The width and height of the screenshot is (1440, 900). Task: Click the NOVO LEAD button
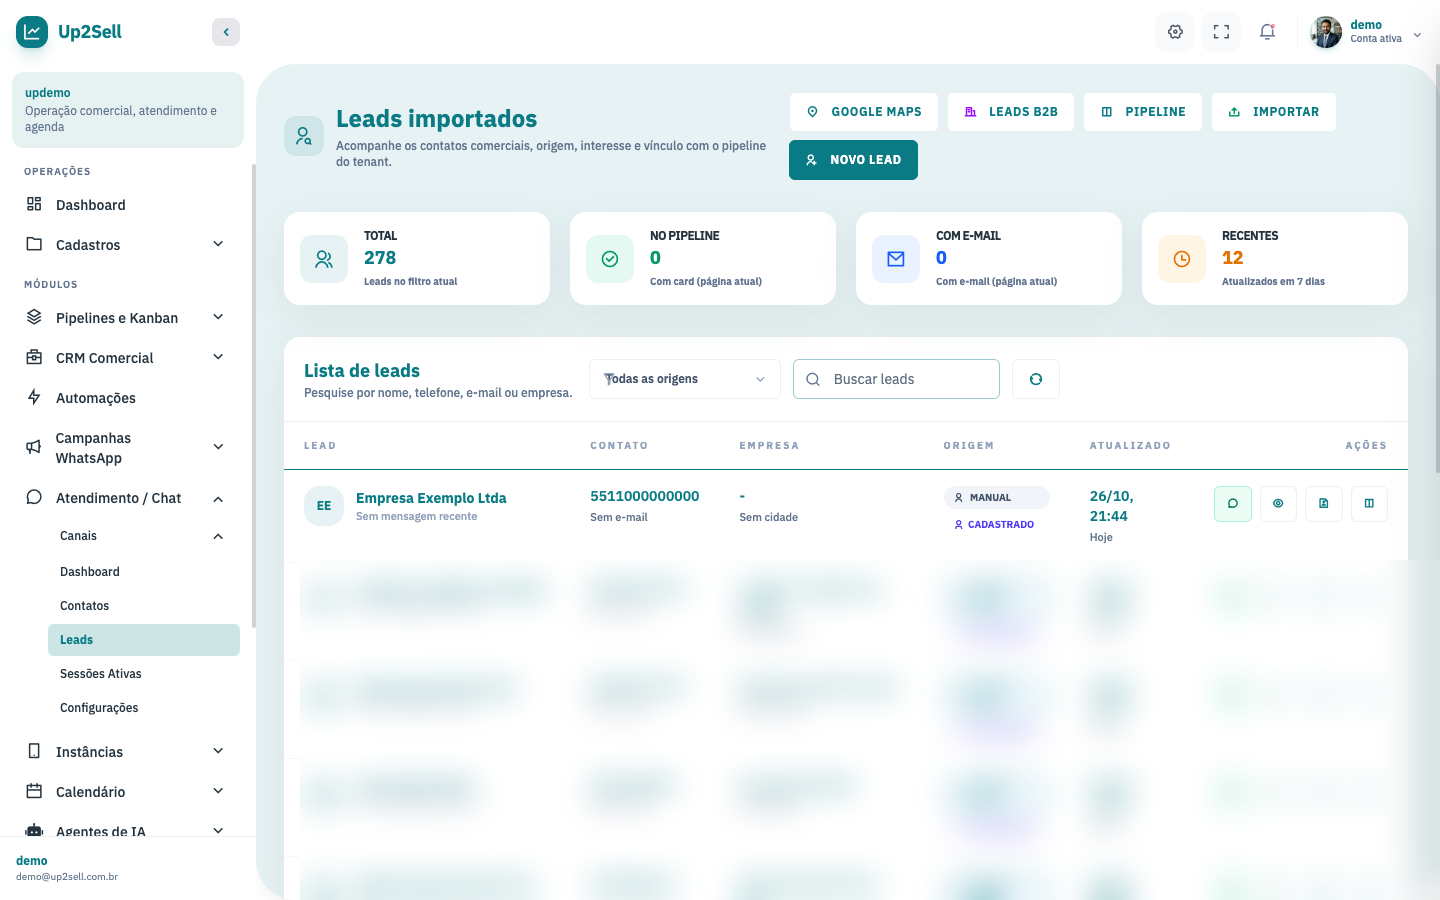(x=853, y=160)
